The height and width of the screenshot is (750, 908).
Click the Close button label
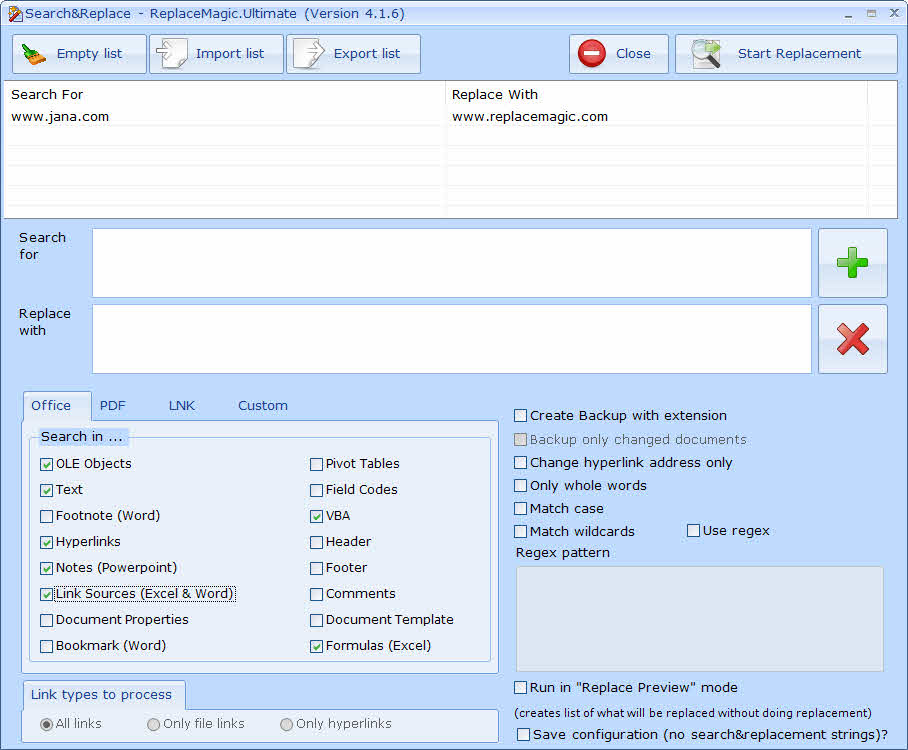[633, 54]
